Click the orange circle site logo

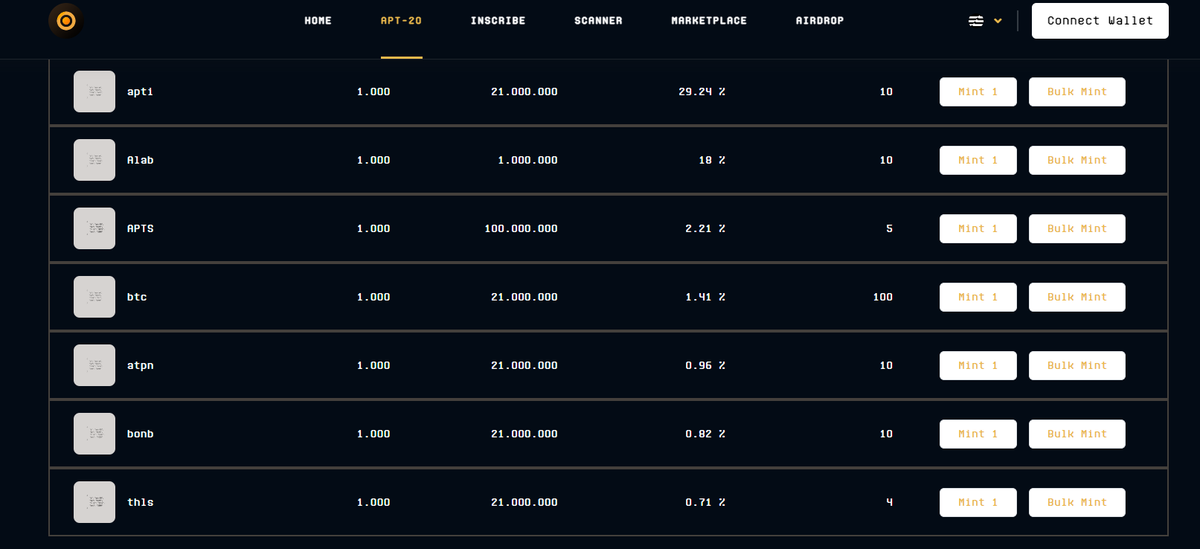(66, 20)
